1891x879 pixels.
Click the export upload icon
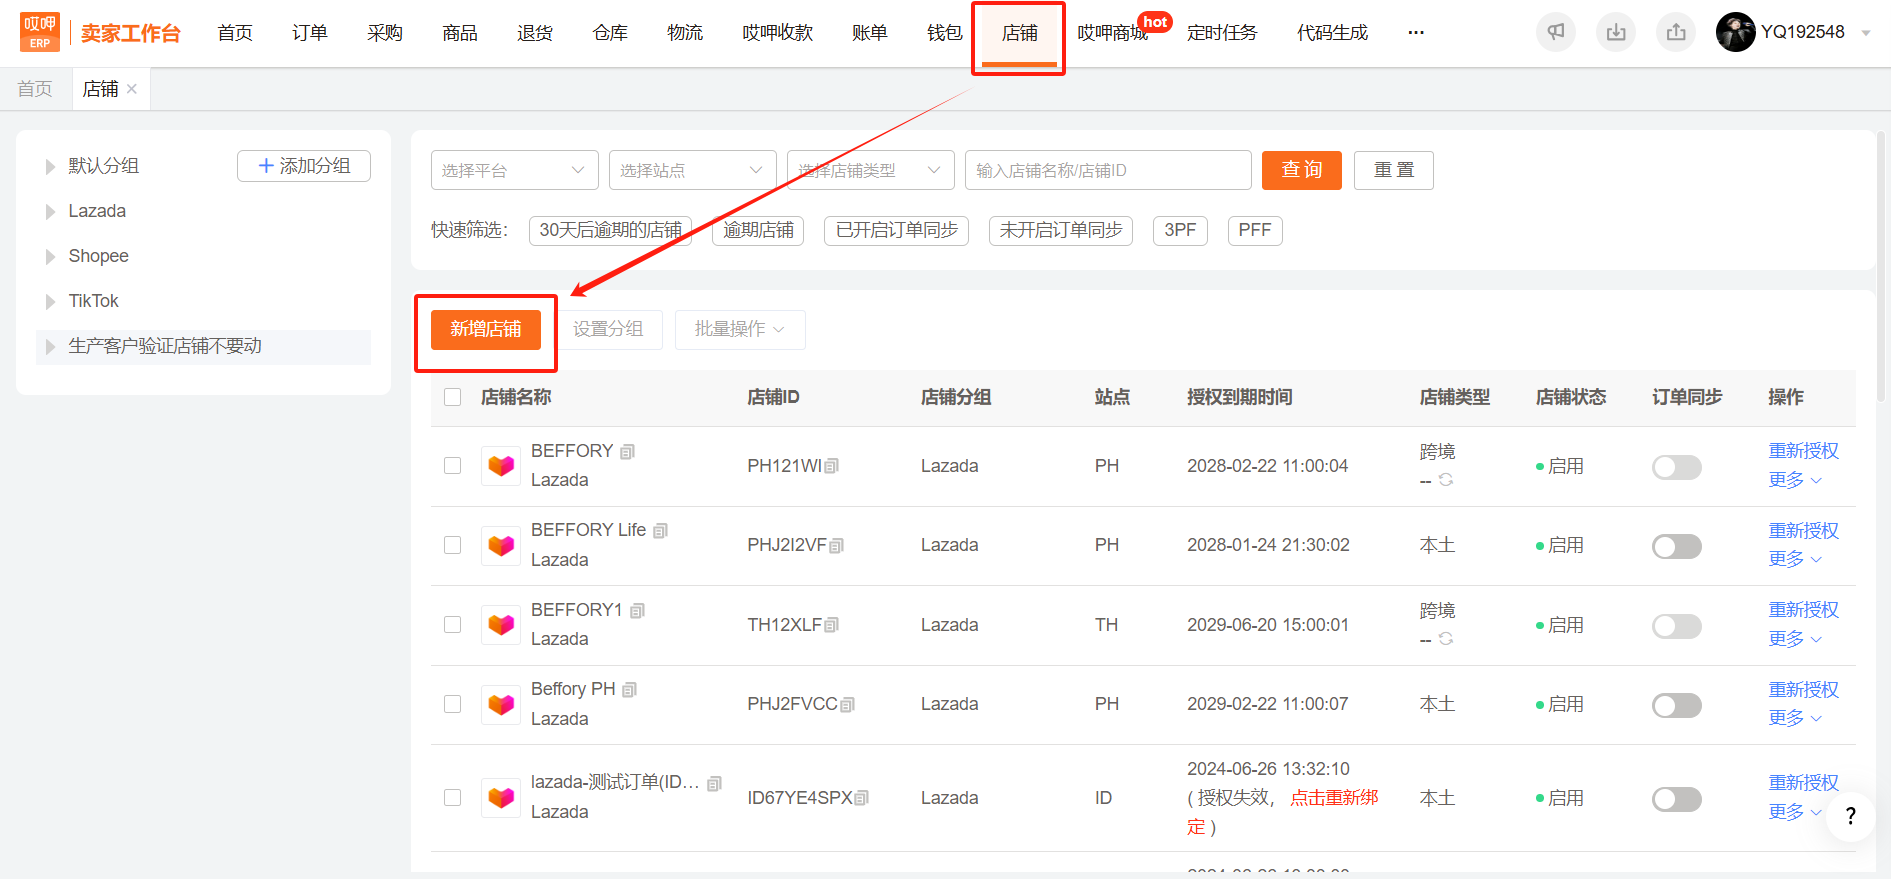1676,32
